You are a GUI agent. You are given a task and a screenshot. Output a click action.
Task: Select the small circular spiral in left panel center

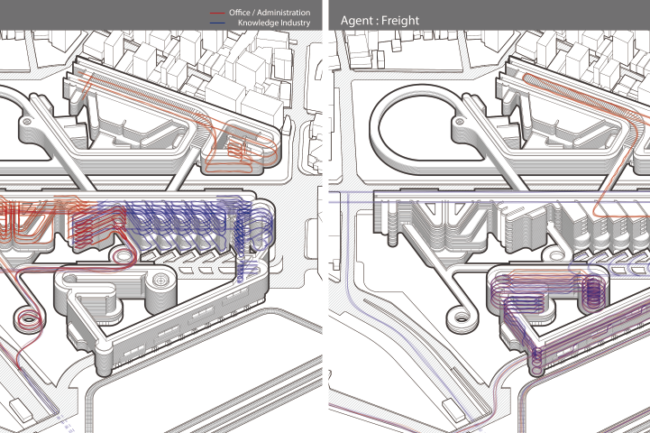(125, 256)
